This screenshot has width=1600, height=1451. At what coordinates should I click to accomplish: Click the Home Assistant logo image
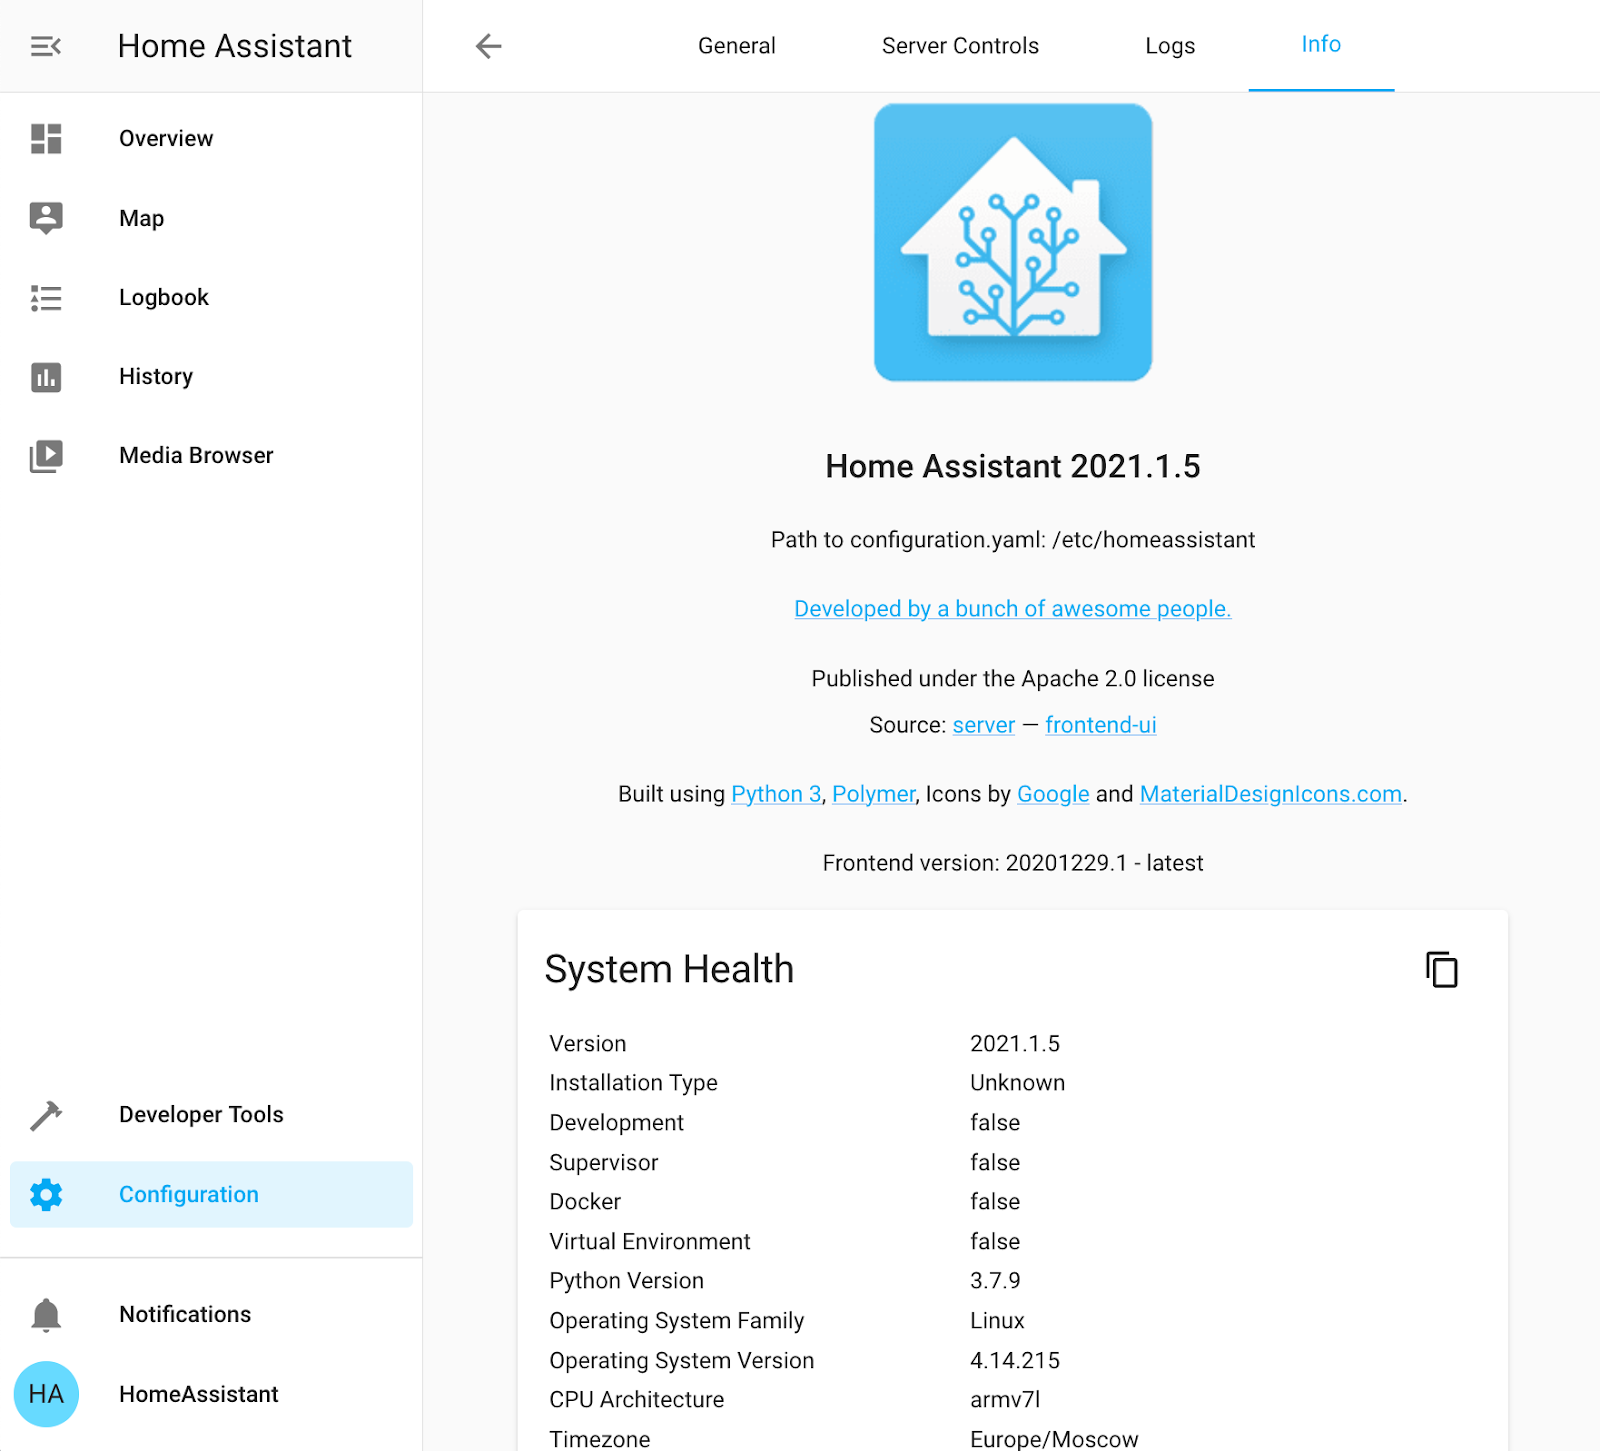pos(1013,242)
